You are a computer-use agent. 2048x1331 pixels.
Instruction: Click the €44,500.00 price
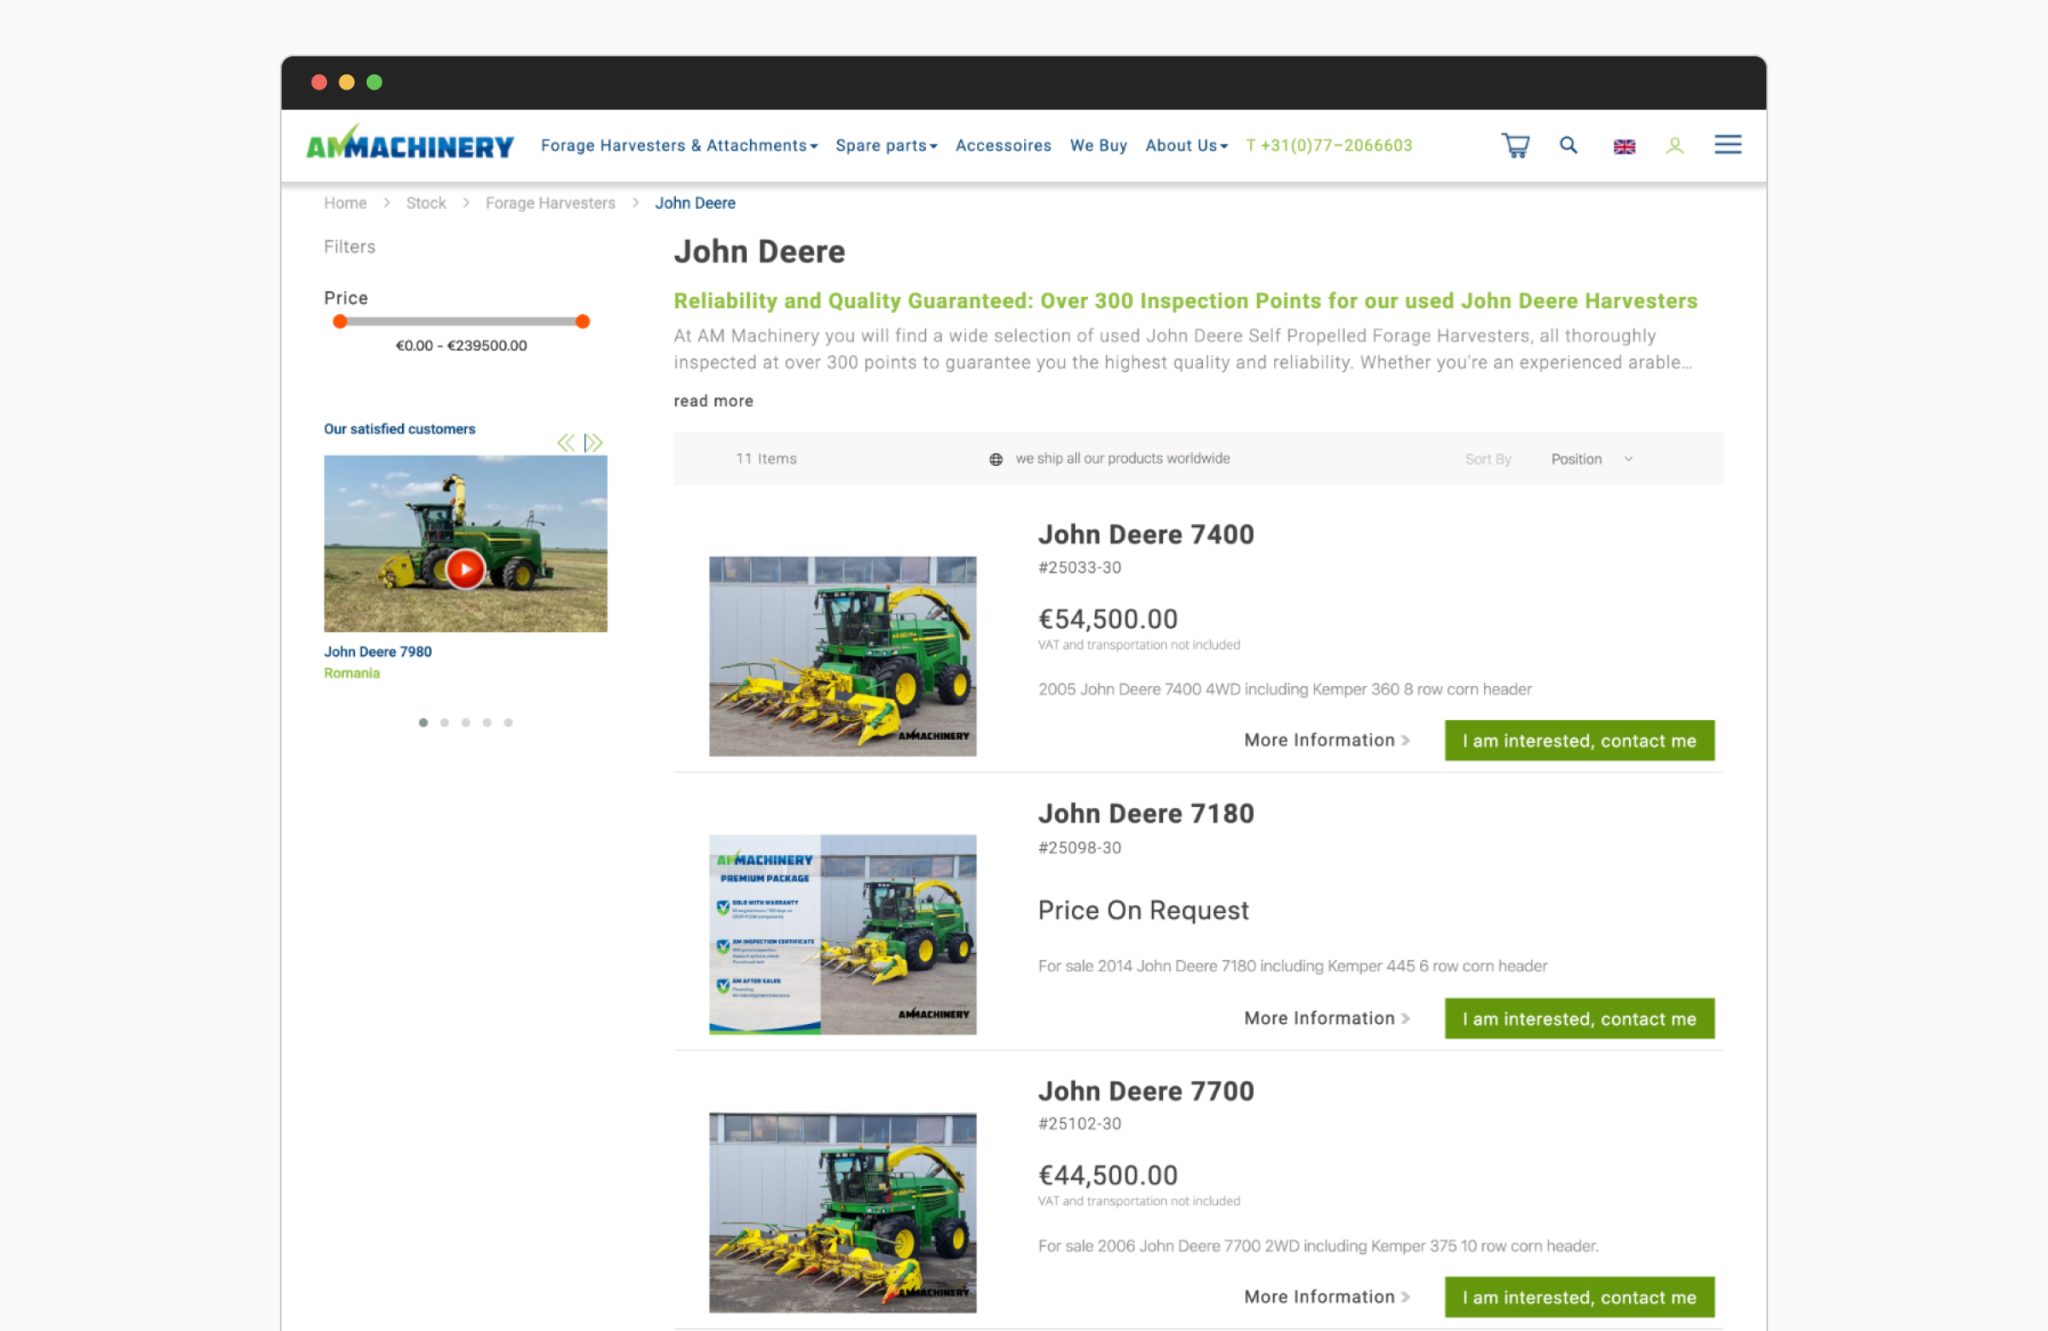pyautogui.click(x=1108, y=1175)
